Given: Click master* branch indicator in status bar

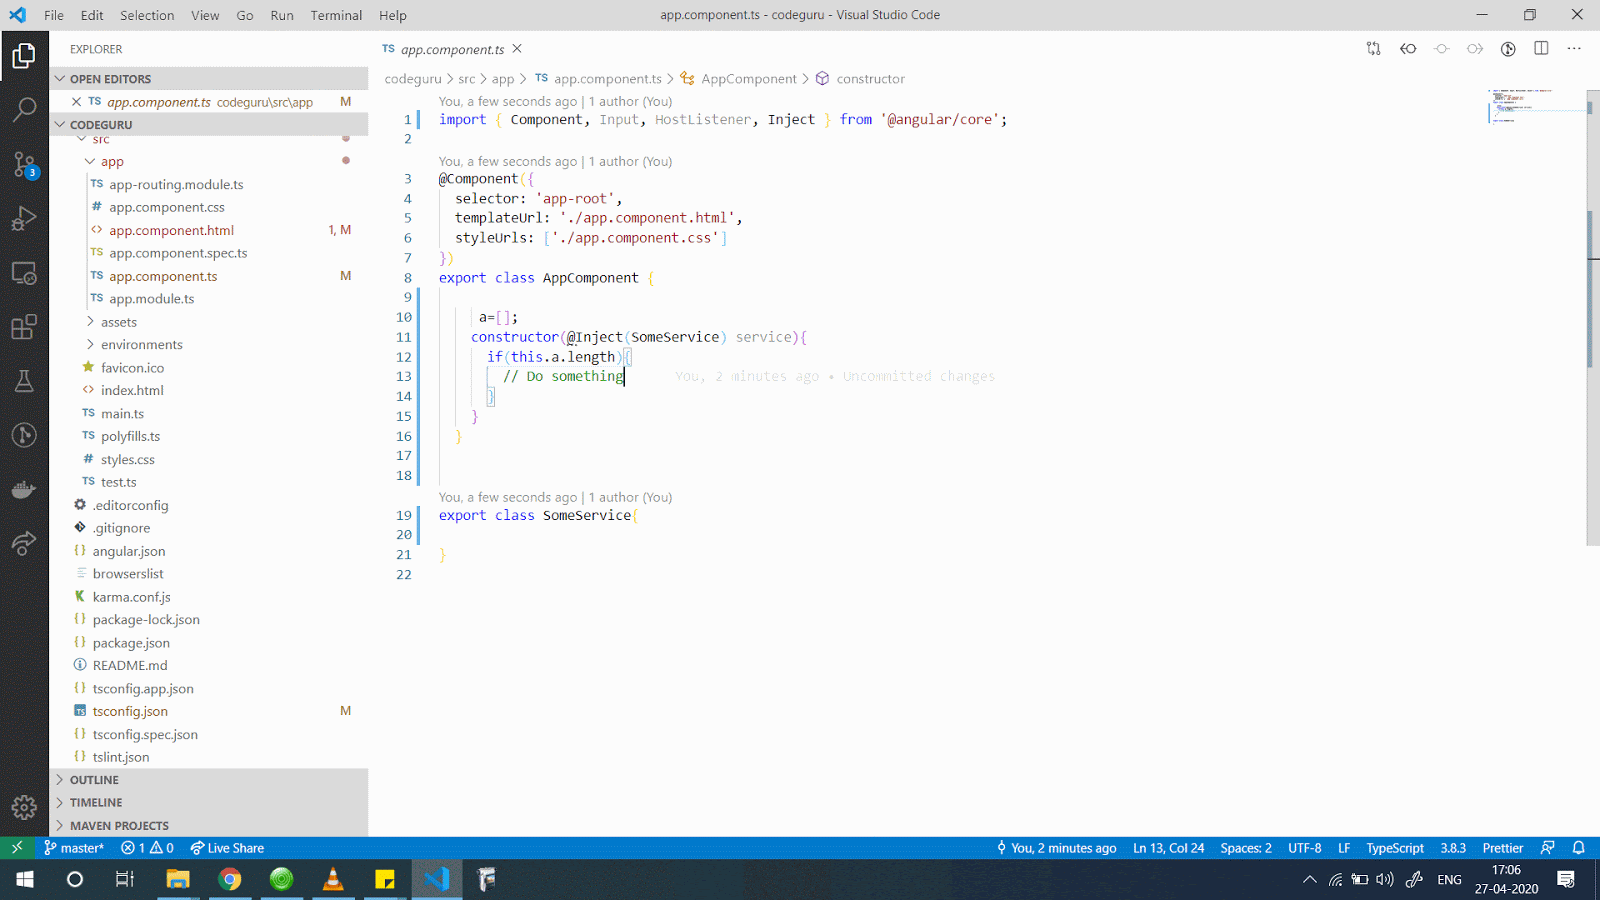Looking at the screenshot, I should click(x=74, y=847).
